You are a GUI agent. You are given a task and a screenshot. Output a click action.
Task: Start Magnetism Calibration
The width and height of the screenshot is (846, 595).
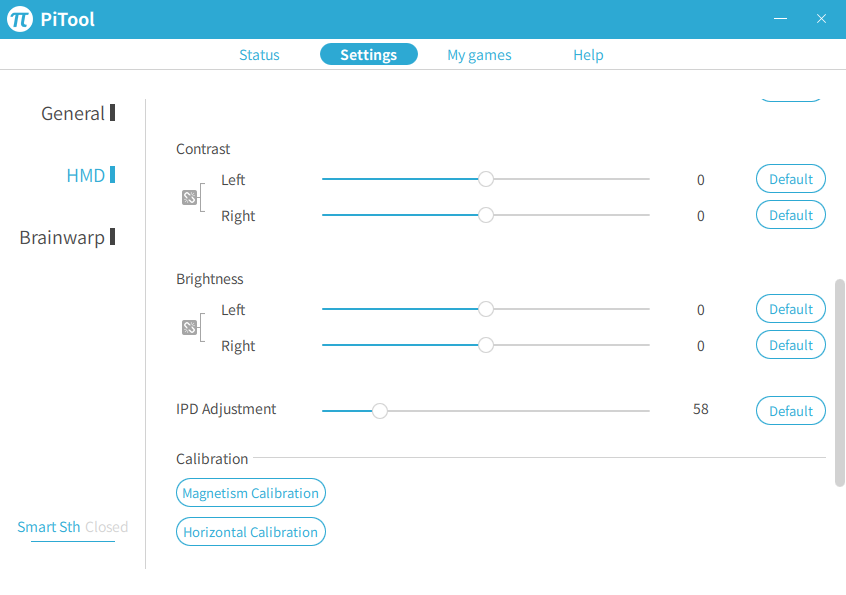(250, 493)
